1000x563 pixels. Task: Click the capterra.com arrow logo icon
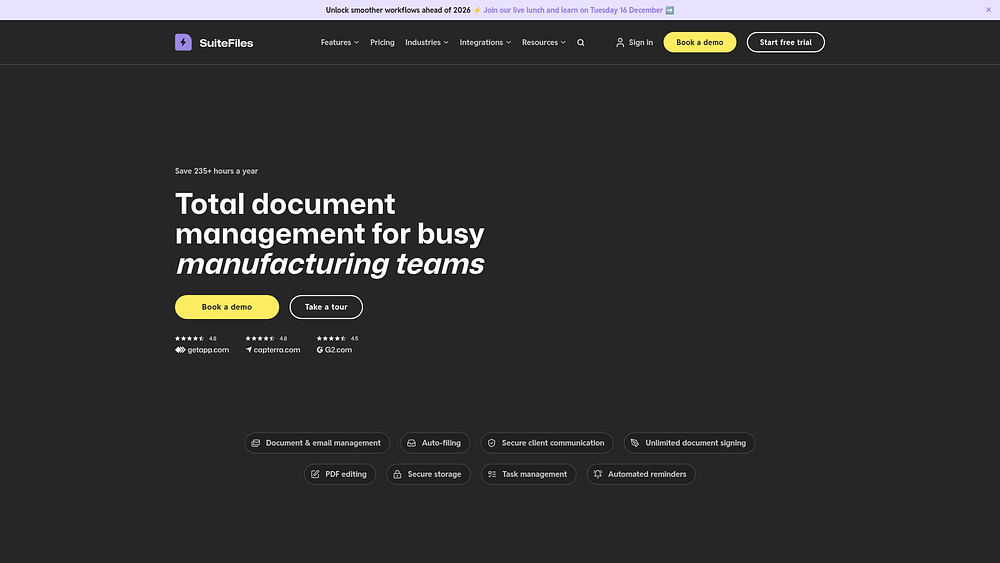(249, 350)
